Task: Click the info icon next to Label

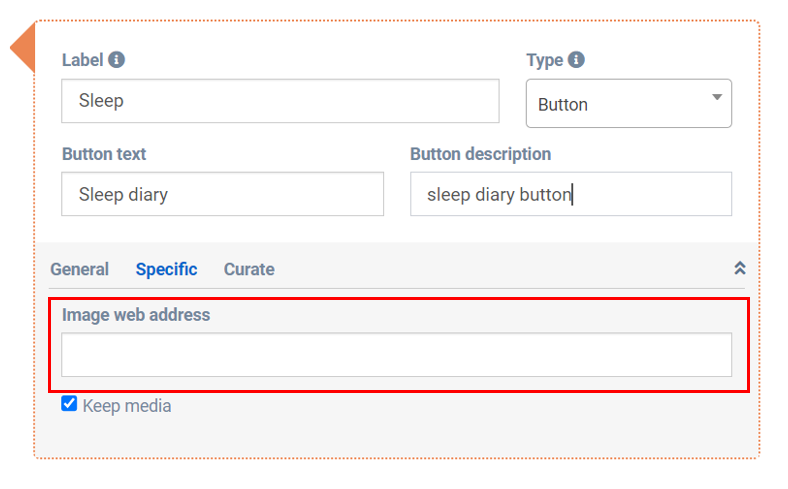Action: 117,60
